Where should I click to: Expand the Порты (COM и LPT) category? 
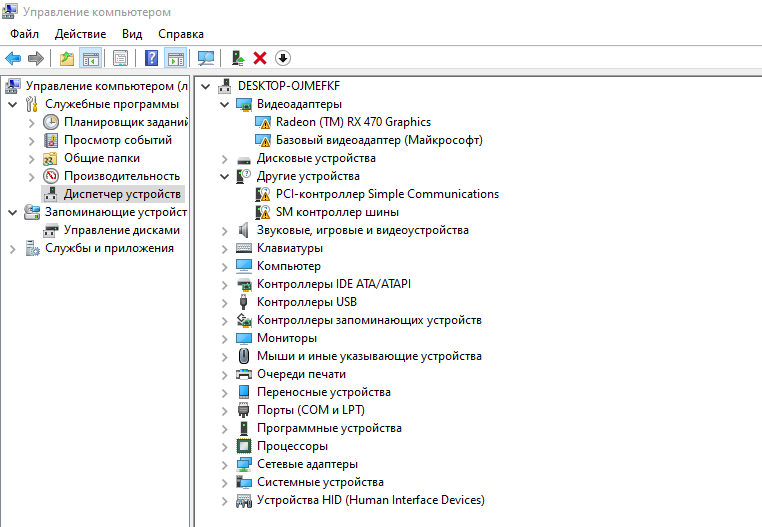(224, 411)
